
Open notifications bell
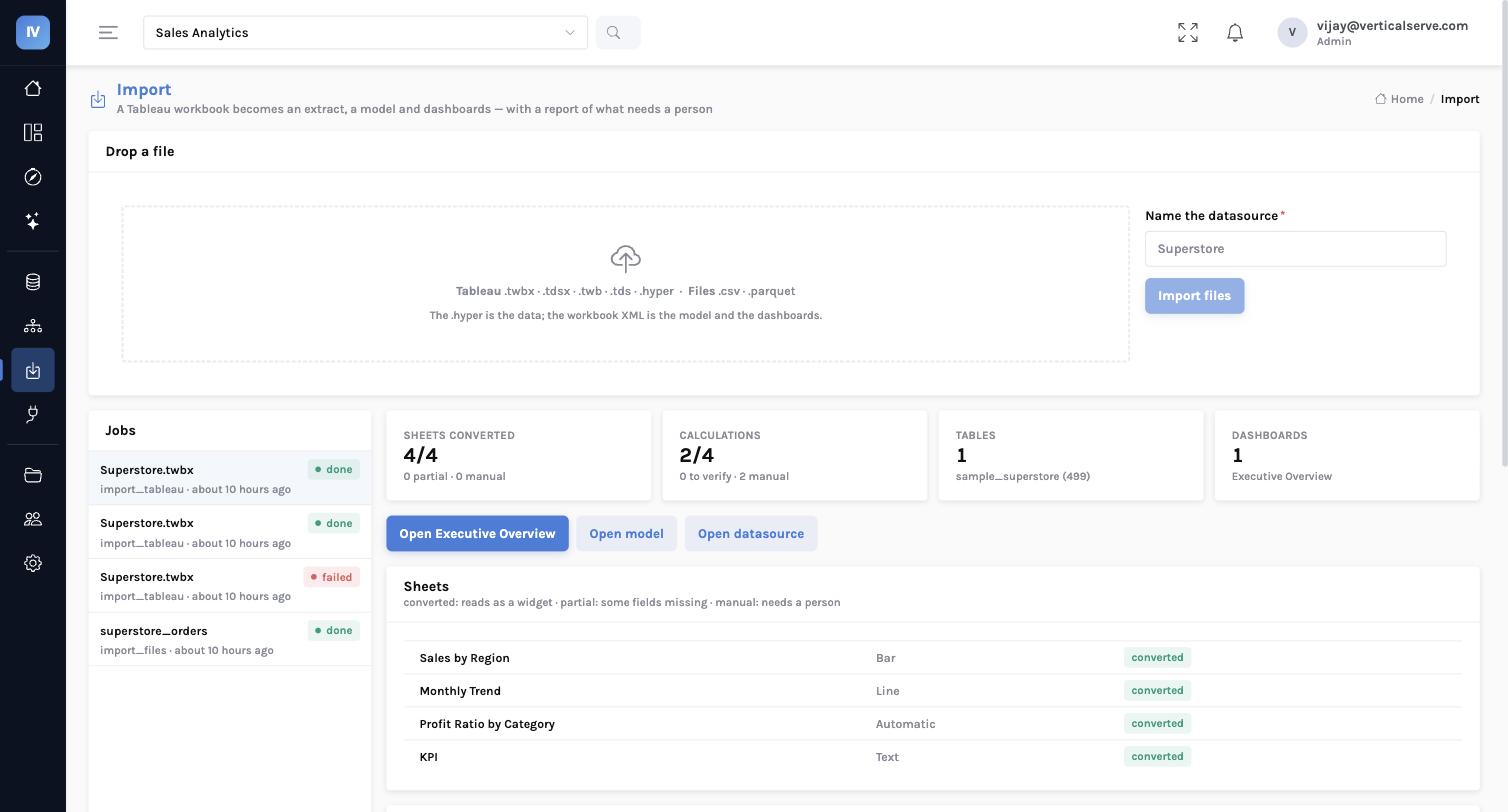(1235, 33)
